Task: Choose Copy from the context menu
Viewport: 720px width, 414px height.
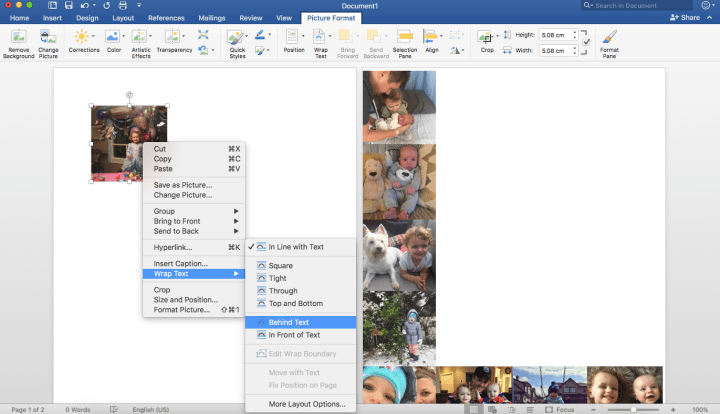Action: 194,159
